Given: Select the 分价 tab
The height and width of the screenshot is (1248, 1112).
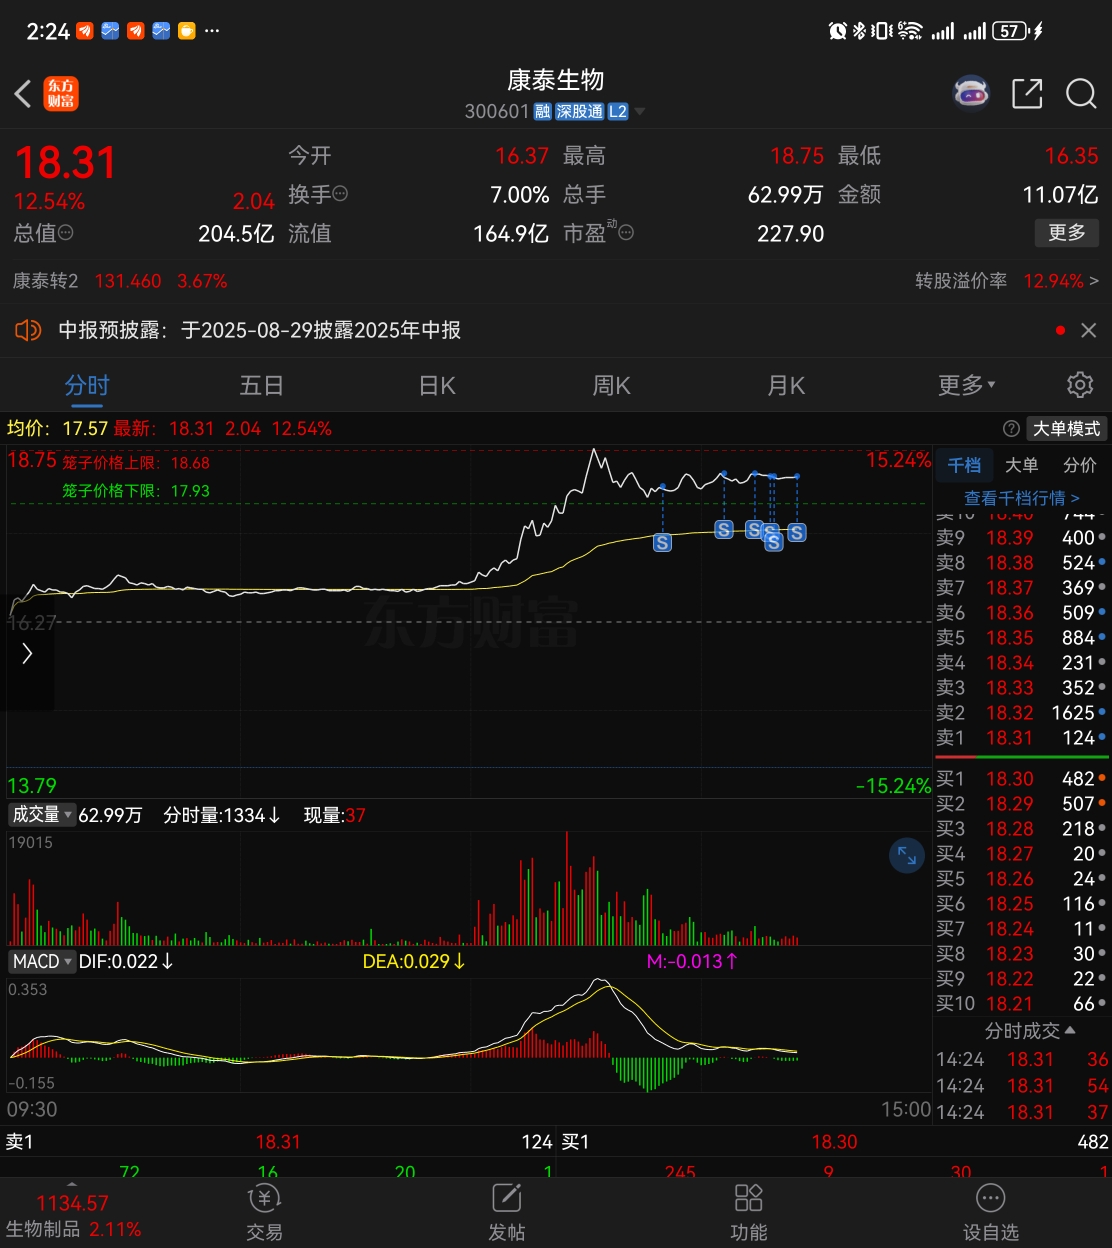Looking at the screenshot, I should point(1080,465).
